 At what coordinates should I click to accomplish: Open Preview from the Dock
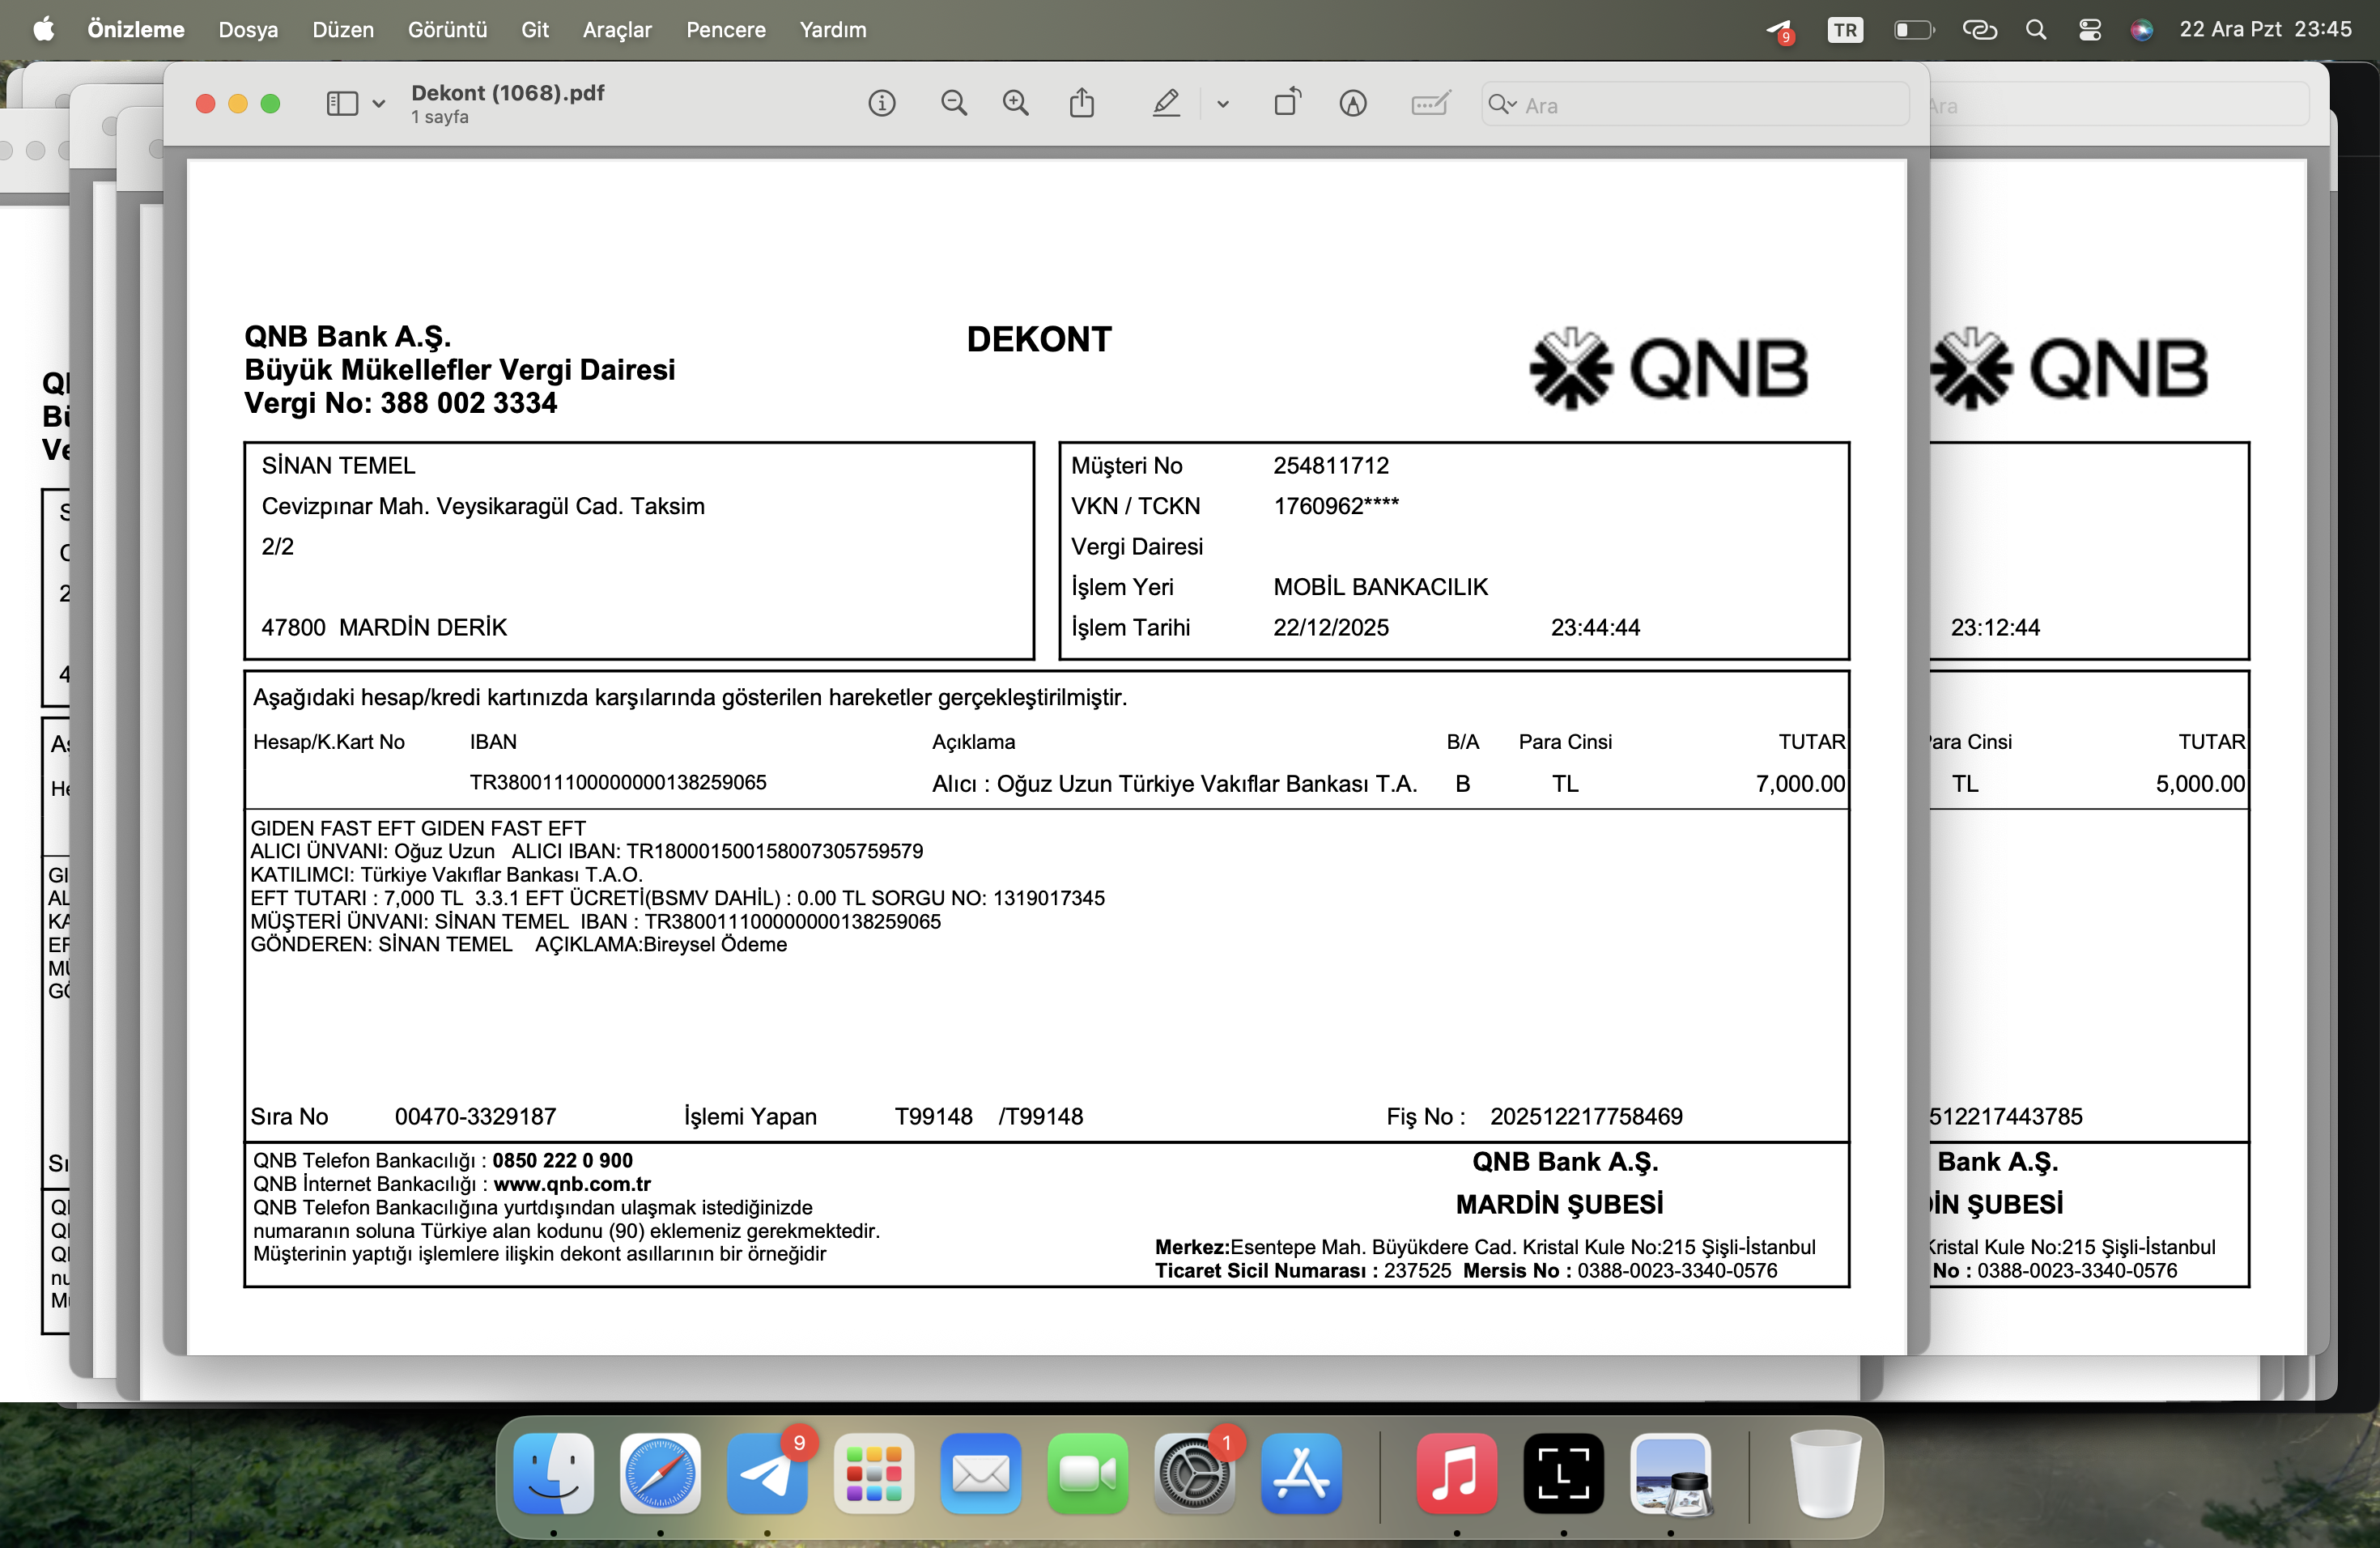click(1671, 1474)
